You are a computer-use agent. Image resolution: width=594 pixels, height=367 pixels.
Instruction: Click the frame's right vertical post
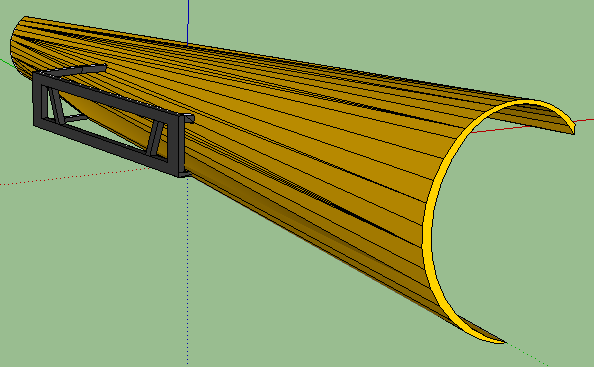point(181,146)
